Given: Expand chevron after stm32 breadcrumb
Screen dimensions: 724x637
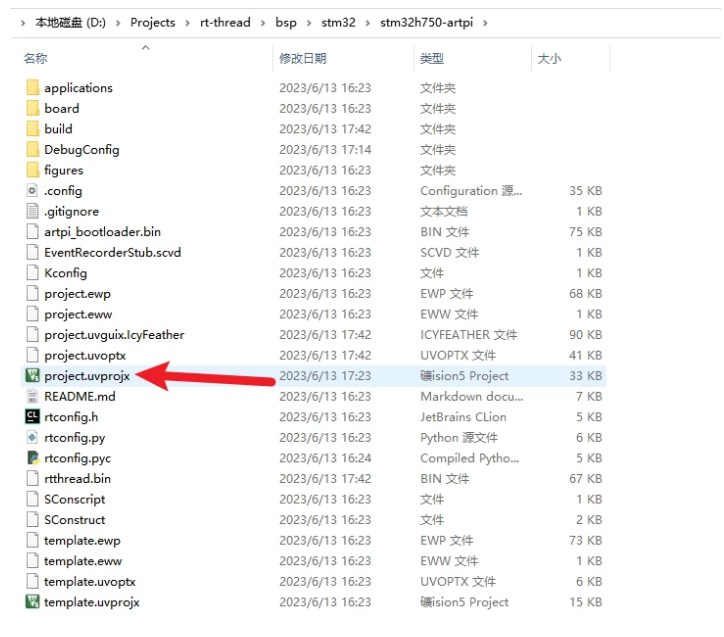Looking at the screenshot, I should (x=368, y=23).
